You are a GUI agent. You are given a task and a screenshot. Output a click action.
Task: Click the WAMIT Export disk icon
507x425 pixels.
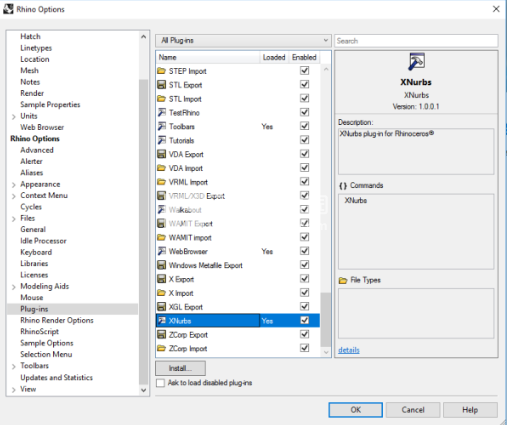161,224
